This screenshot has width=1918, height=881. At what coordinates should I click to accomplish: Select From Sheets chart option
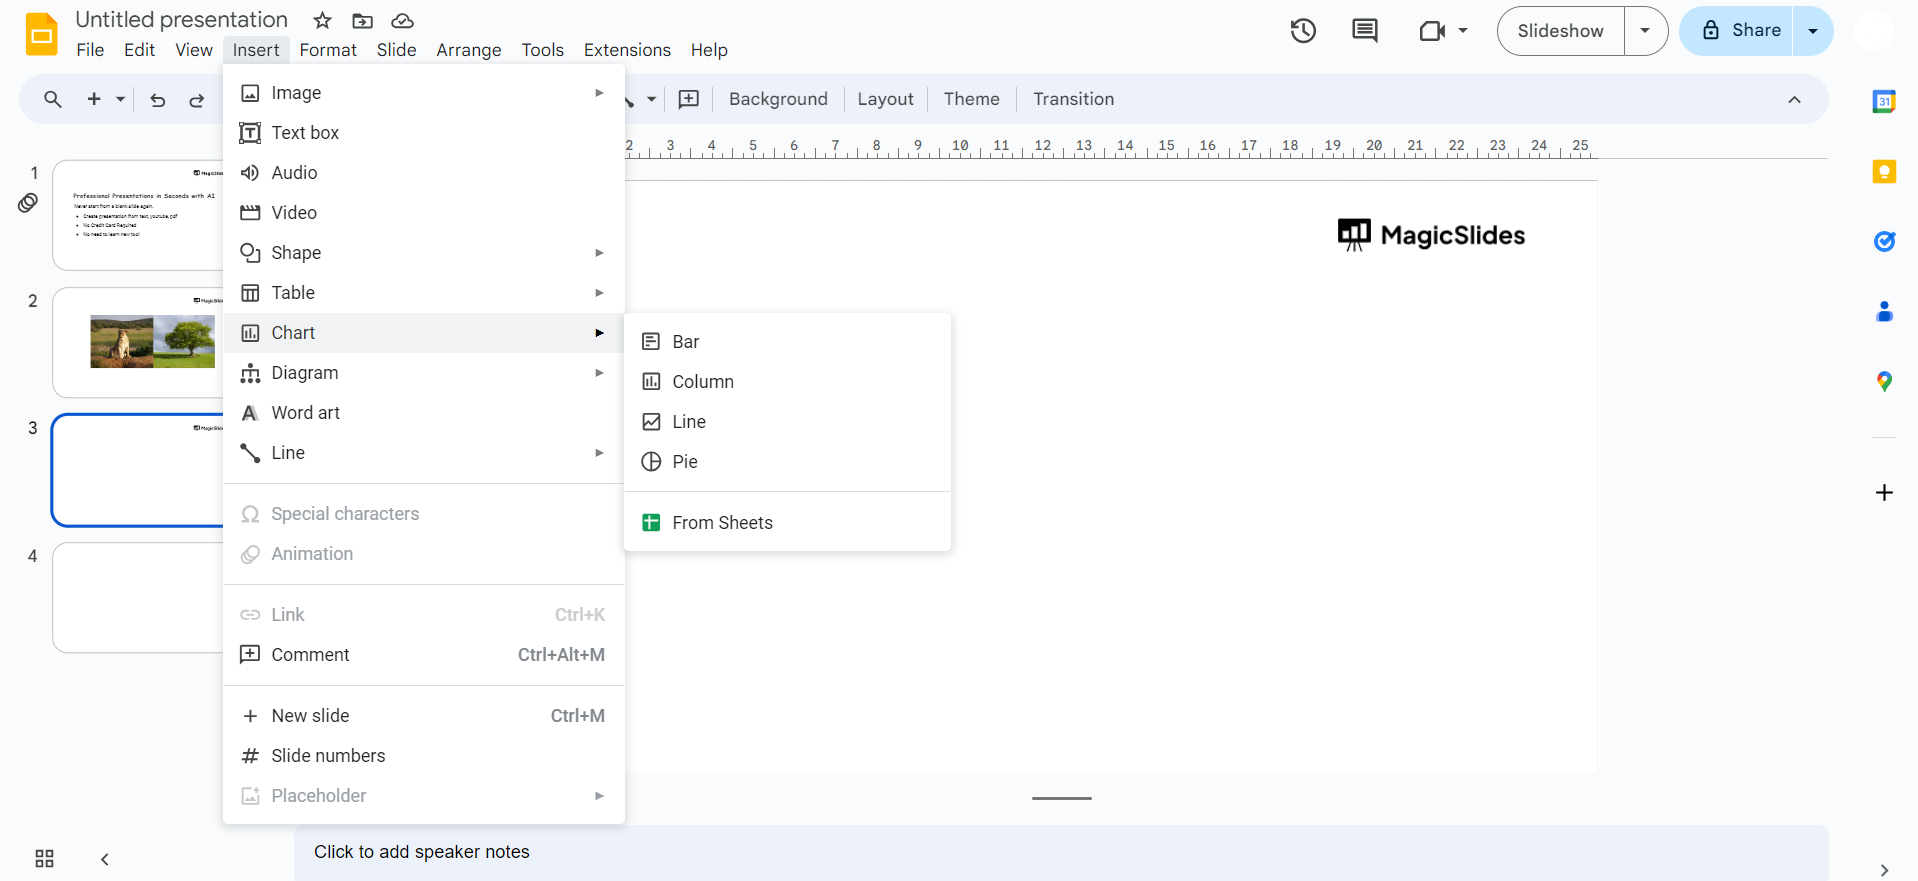(722, 523)
